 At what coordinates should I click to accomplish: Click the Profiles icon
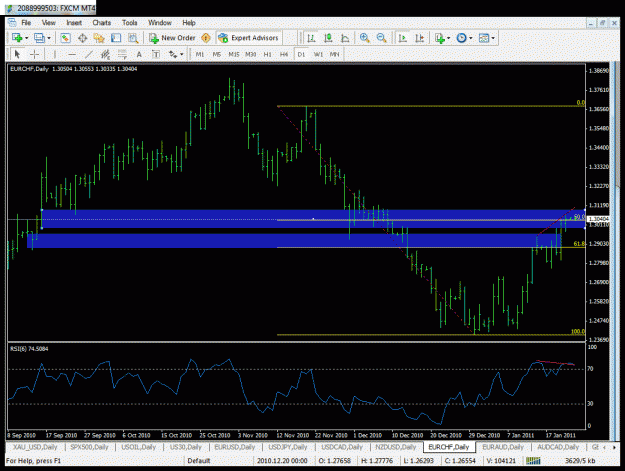tap(39, 38)
